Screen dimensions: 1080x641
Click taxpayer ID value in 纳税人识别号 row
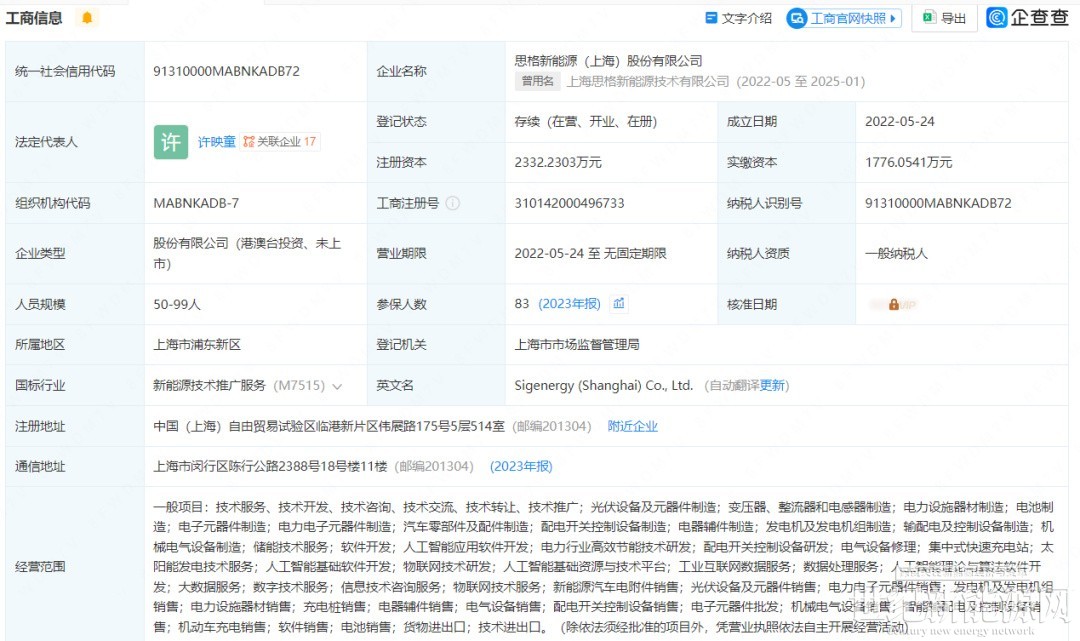coord(938,203)
